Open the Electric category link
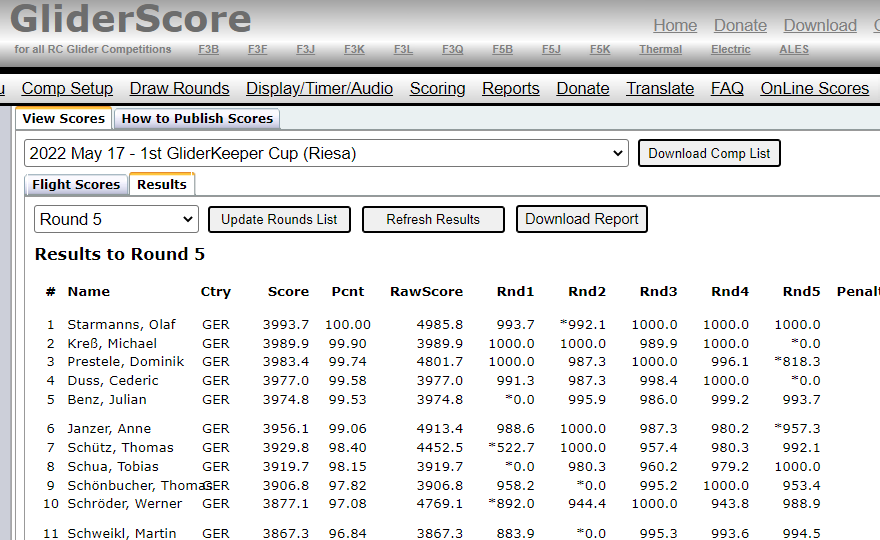The width and height of the screenshot is (880, 540). (731, 49)
